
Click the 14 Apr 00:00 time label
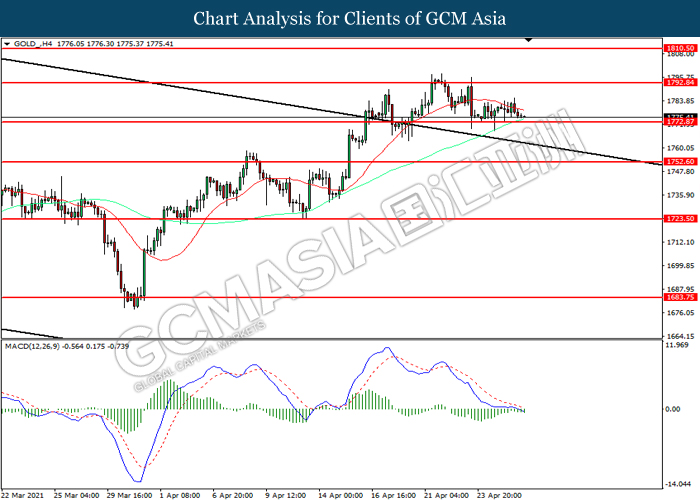click(x=340, y=495)
